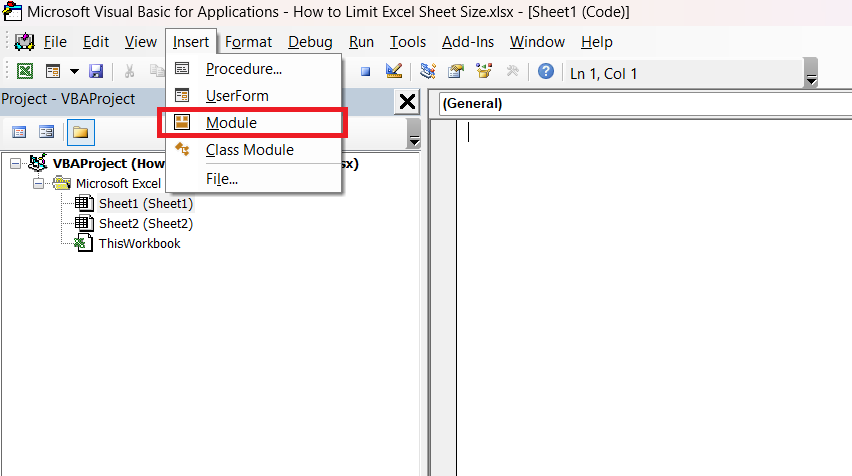
Task: Click the Cut scissors icon
Action: [129, 71]
